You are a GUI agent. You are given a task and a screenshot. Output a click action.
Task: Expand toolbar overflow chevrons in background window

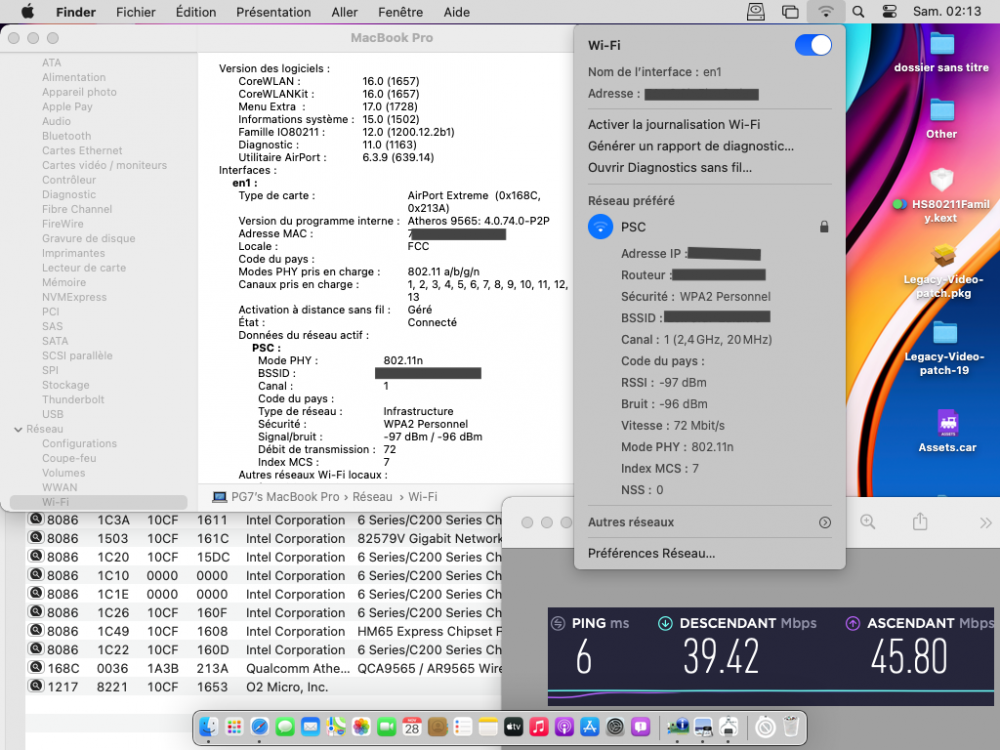986,523
